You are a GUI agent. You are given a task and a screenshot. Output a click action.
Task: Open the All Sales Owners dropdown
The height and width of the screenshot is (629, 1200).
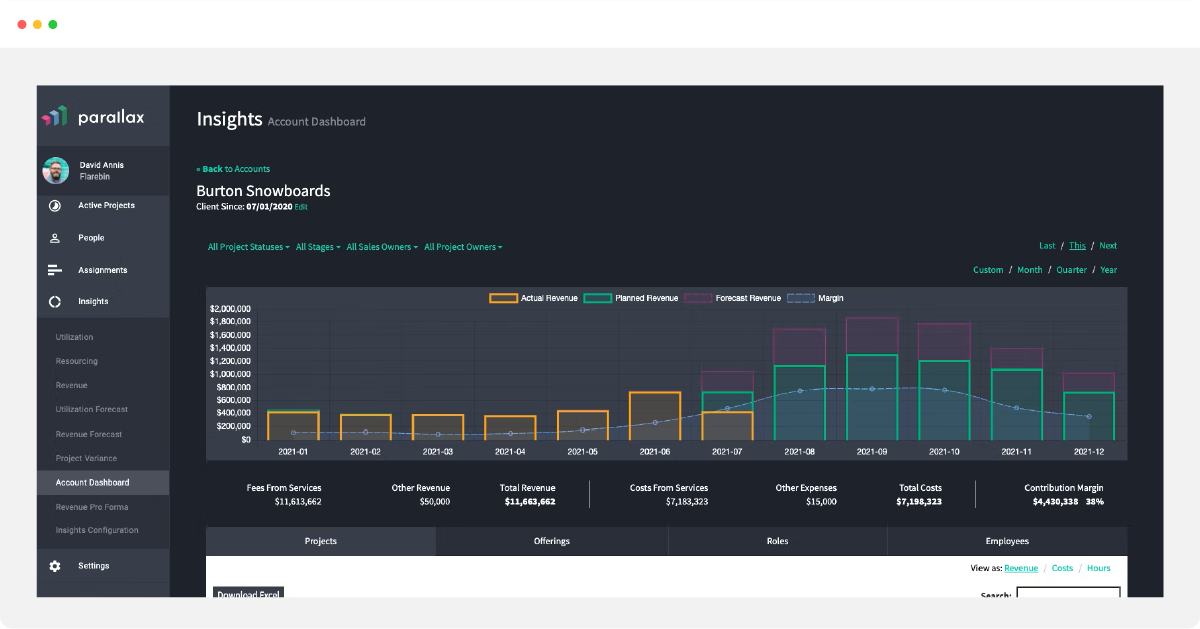[381, 246]
